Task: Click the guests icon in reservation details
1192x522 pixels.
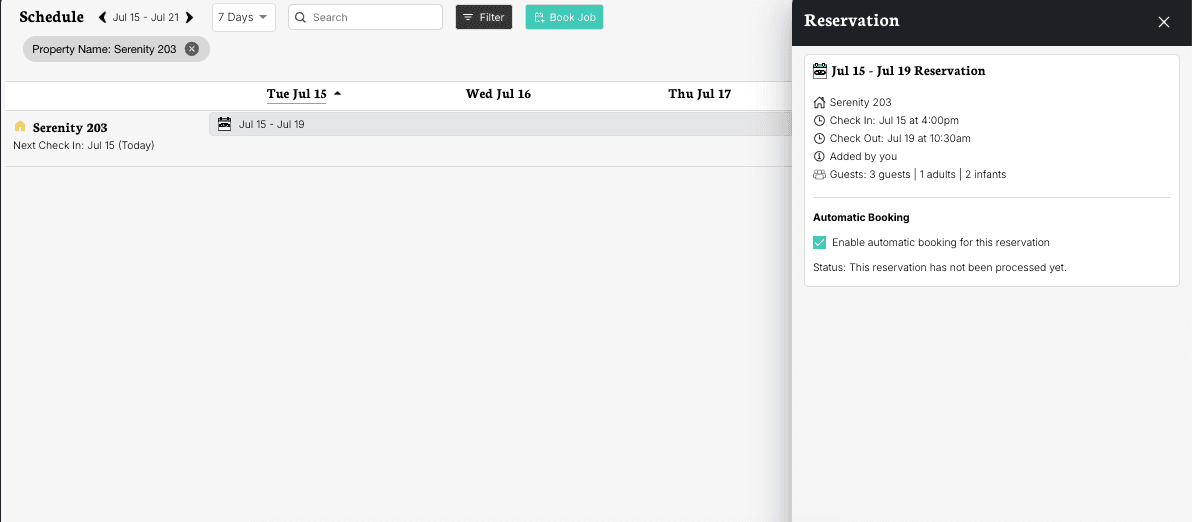Action: tap(820, 174)
